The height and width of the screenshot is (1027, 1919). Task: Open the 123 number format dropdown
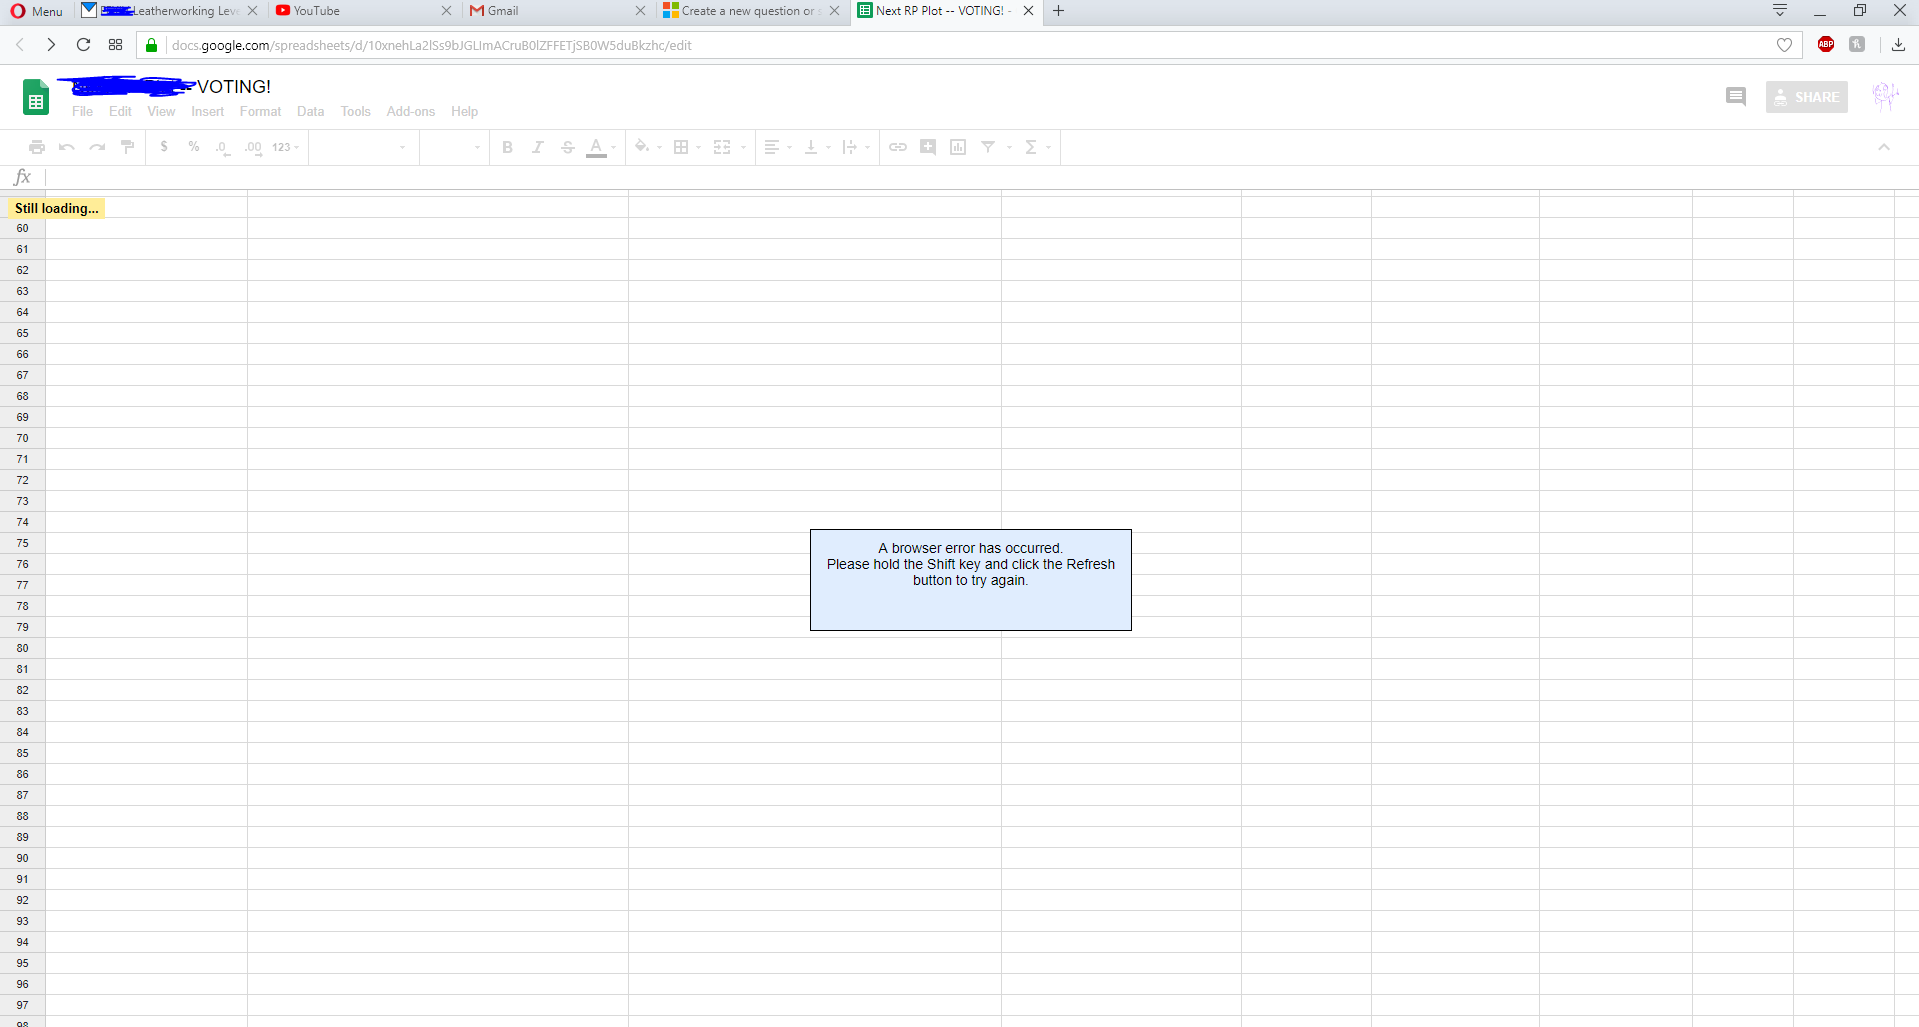[285, 147]
